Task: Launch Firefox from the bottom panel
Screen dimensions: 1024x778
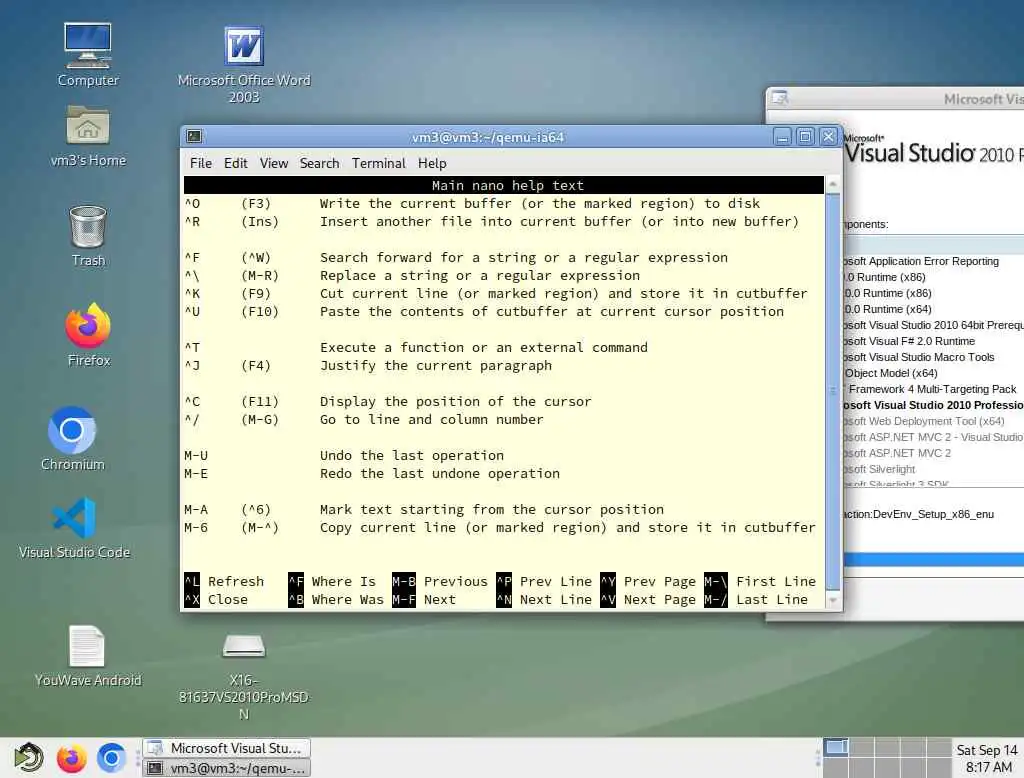Action: click(71, 758)
